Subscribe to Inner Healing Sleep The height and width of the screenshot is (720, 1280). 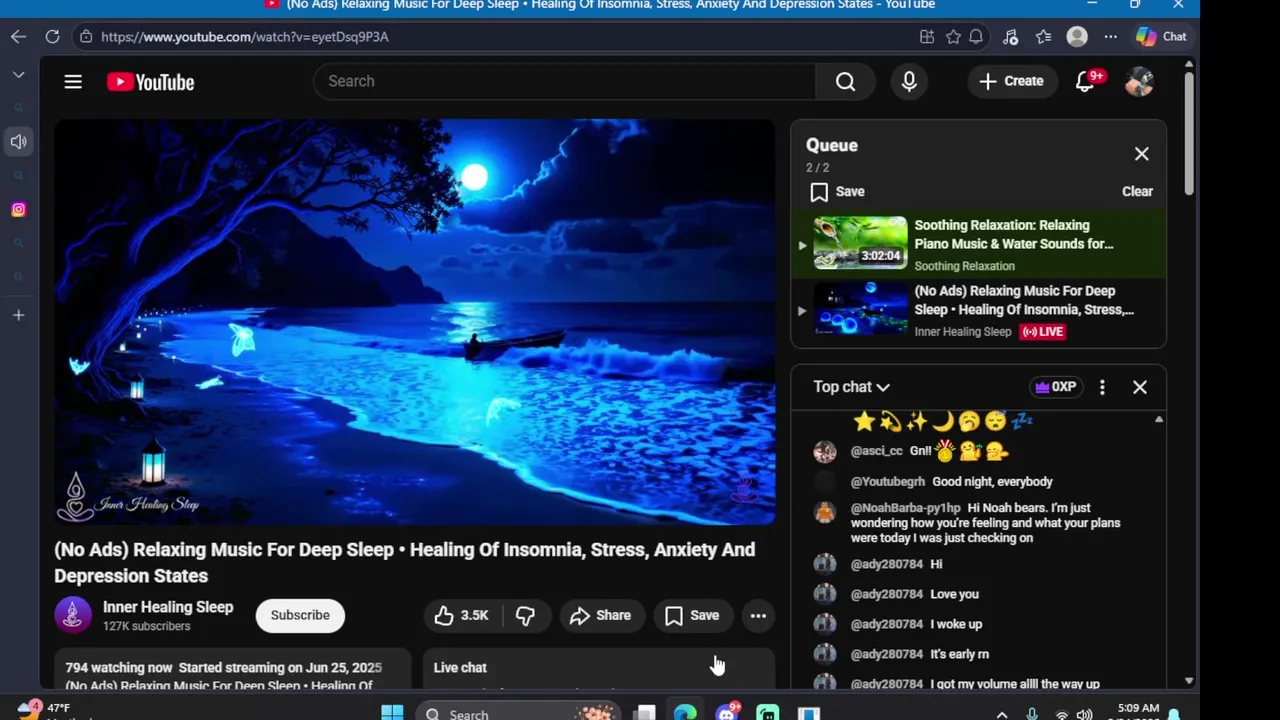pyautogui.click(x=300, y=615)
